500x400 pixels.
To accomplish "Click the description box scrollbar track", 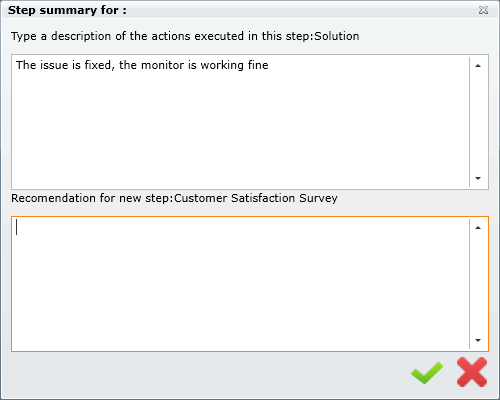I will pos(478,122).
